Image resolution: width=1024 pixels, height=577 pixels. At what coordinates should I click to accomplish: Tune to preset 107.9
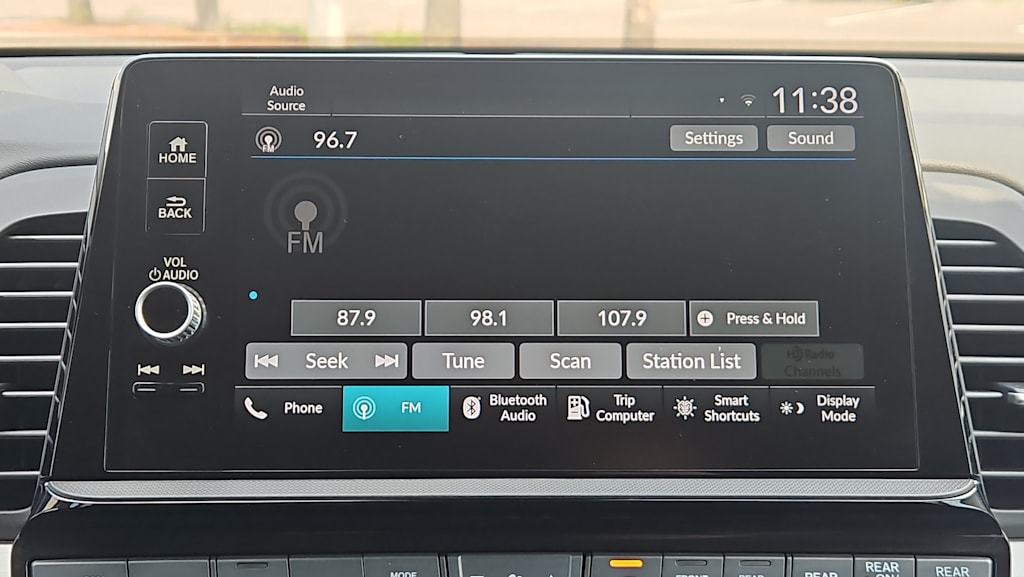click(x=622, y=318)
